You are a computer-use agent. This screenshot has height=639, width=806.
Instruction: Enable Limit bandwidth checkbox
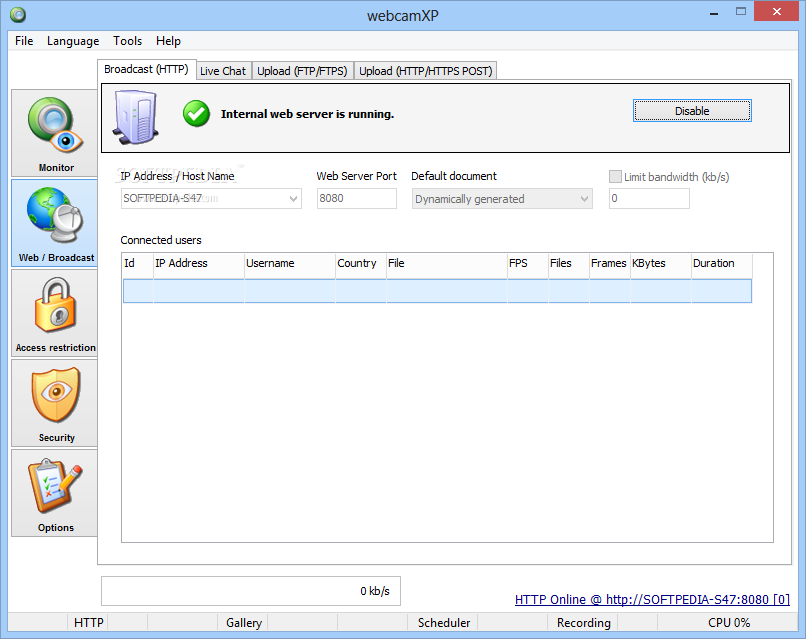[615, 177]
